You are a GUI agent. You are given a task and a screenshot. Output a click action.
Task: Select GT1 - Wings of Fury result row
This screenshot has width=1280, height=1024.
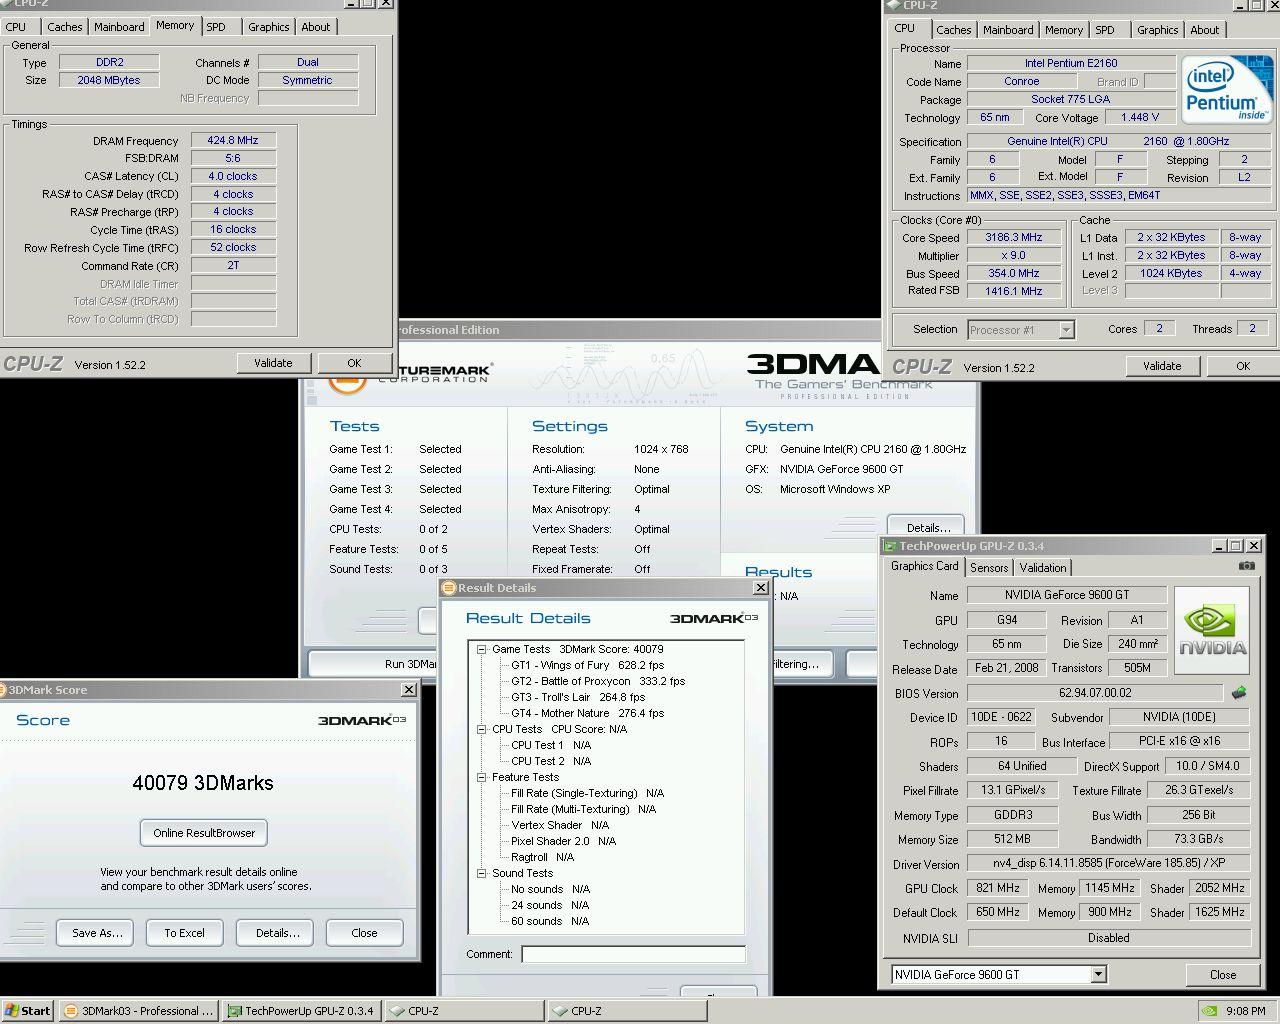click(587, 665)
